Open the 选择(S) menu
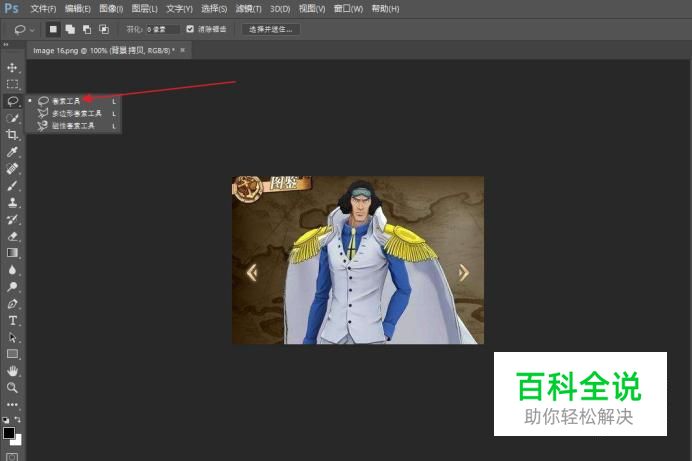Image resolution: width=692 pixels, height=461 pixels. (x=214, y=9)
